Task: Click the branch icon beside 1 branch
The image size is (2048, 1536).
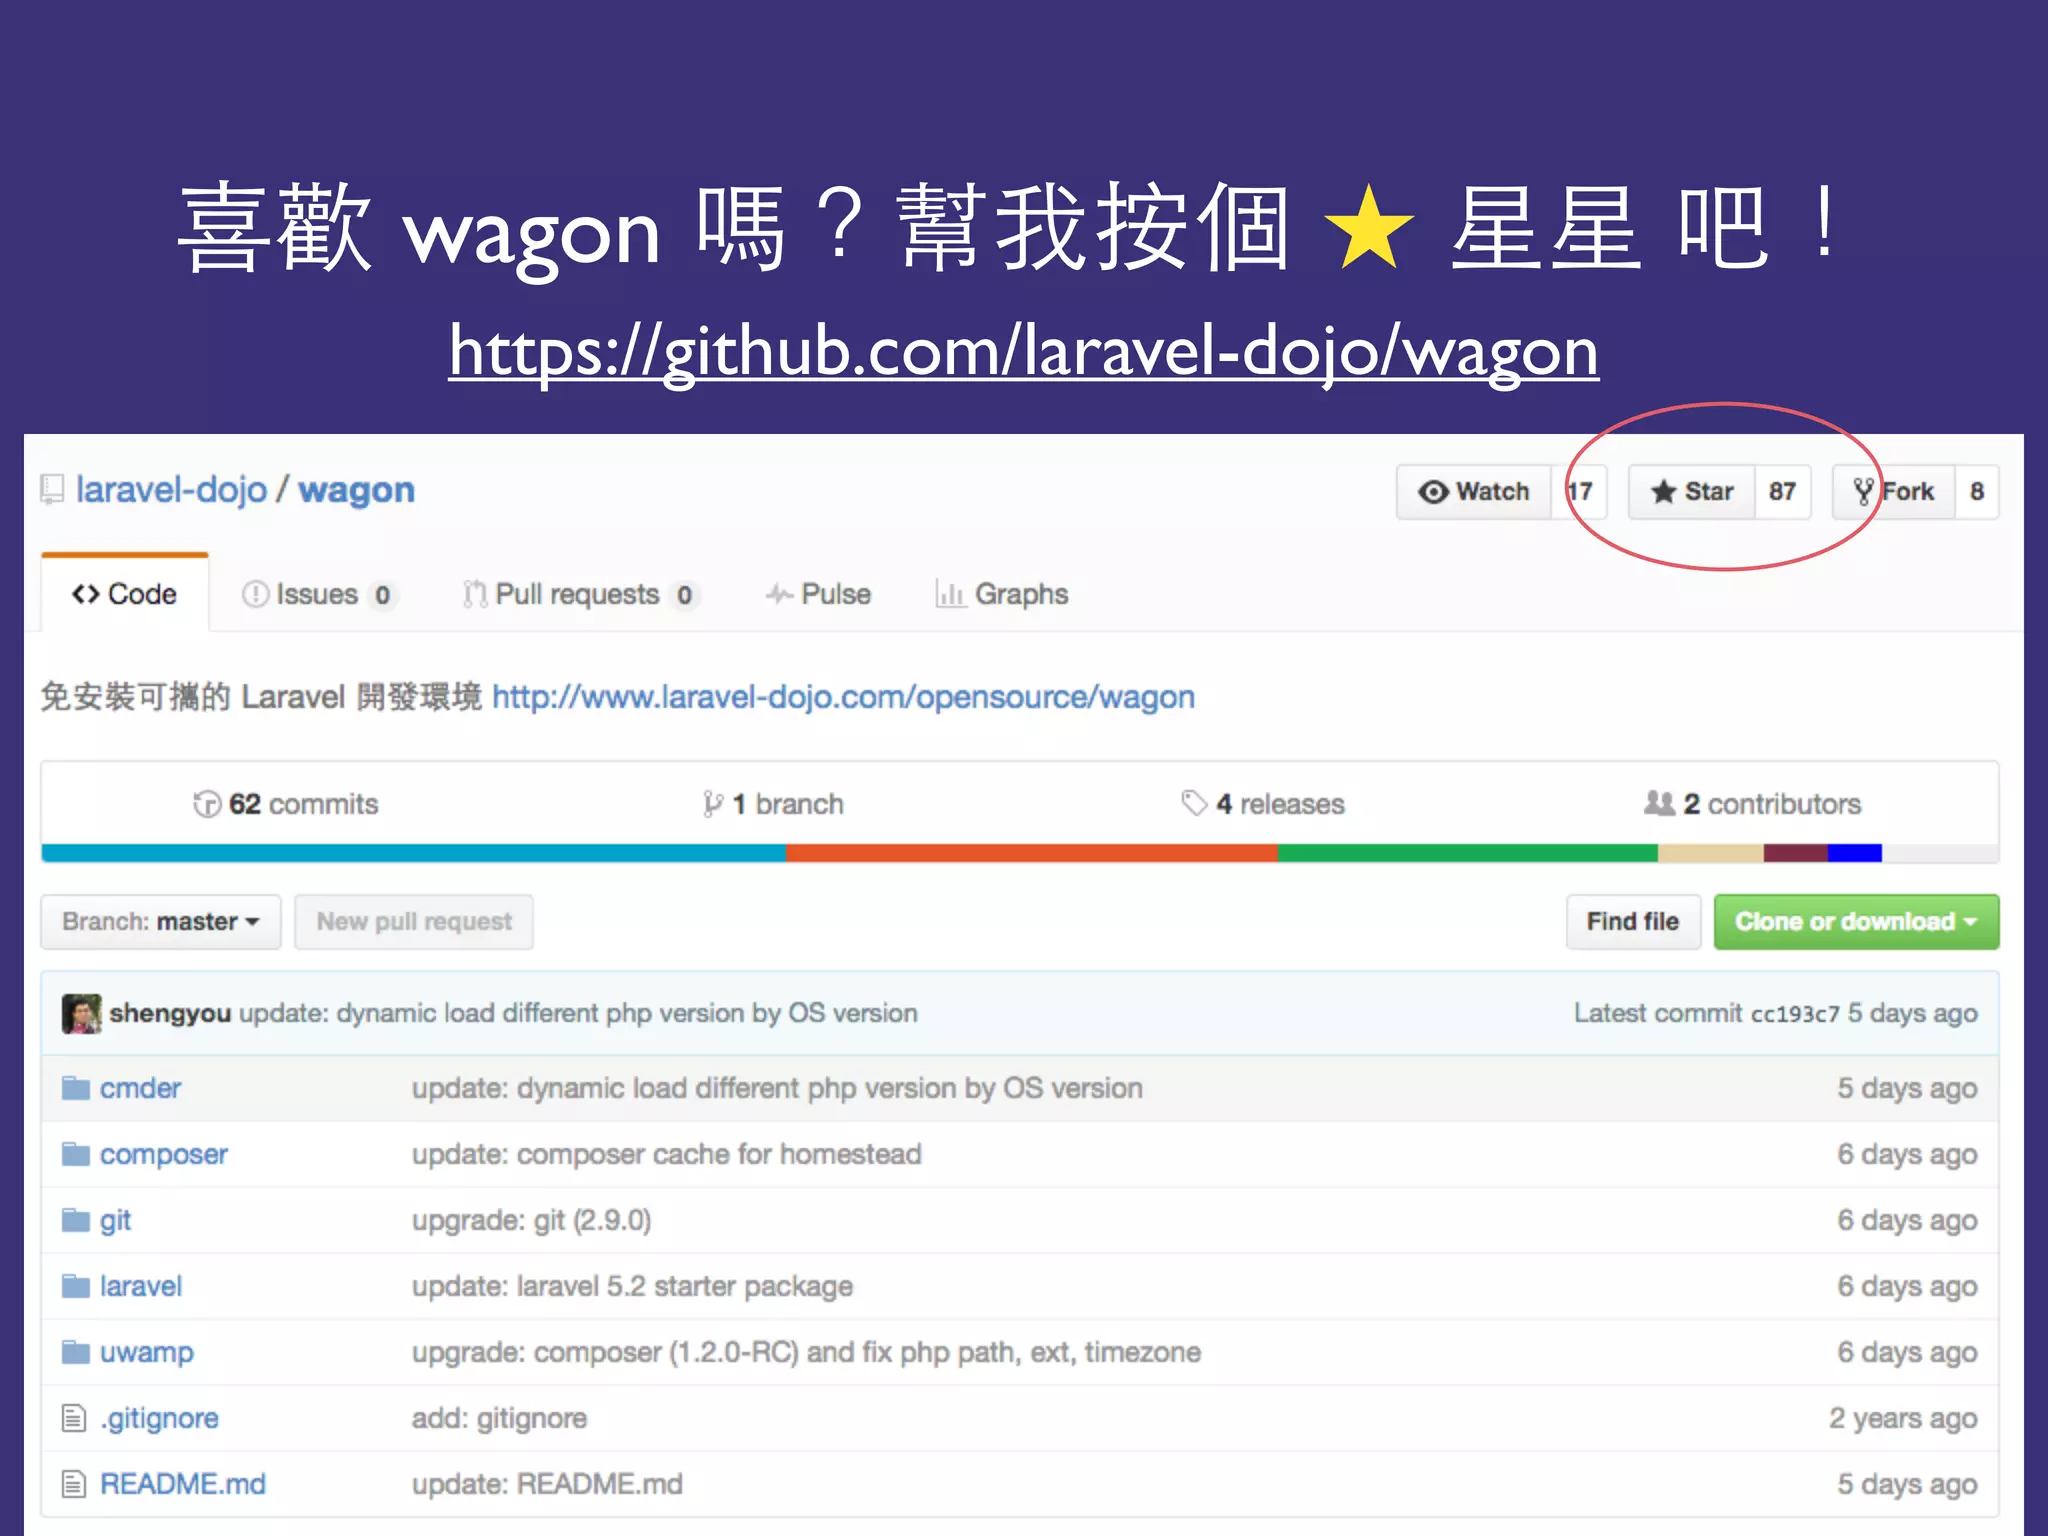Action: [712, 804]
